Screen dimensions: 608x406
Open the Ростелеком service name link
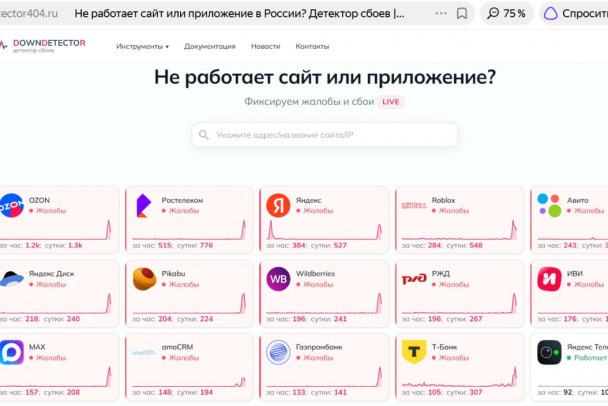[182, 200]
